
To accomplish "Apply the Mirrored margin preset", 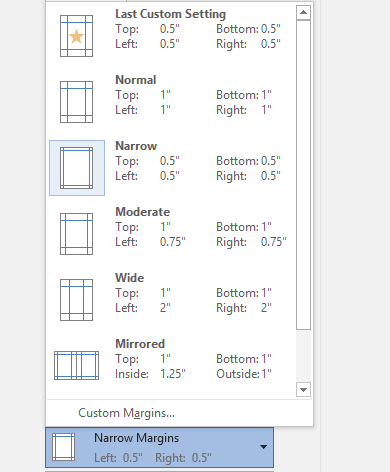I will tap(170, 365).
